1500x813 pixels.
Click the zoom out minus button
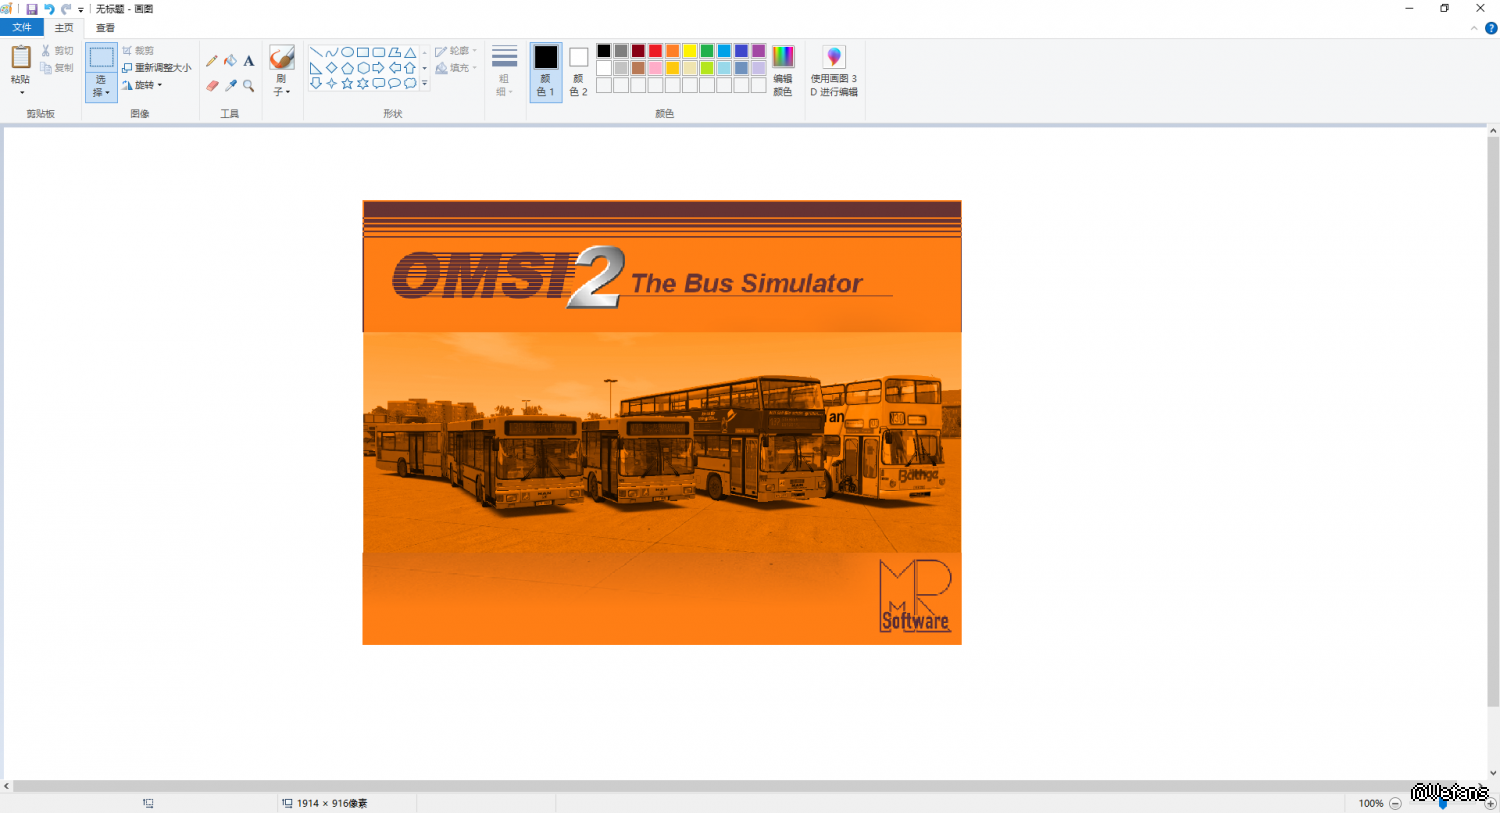(1395, 803)
